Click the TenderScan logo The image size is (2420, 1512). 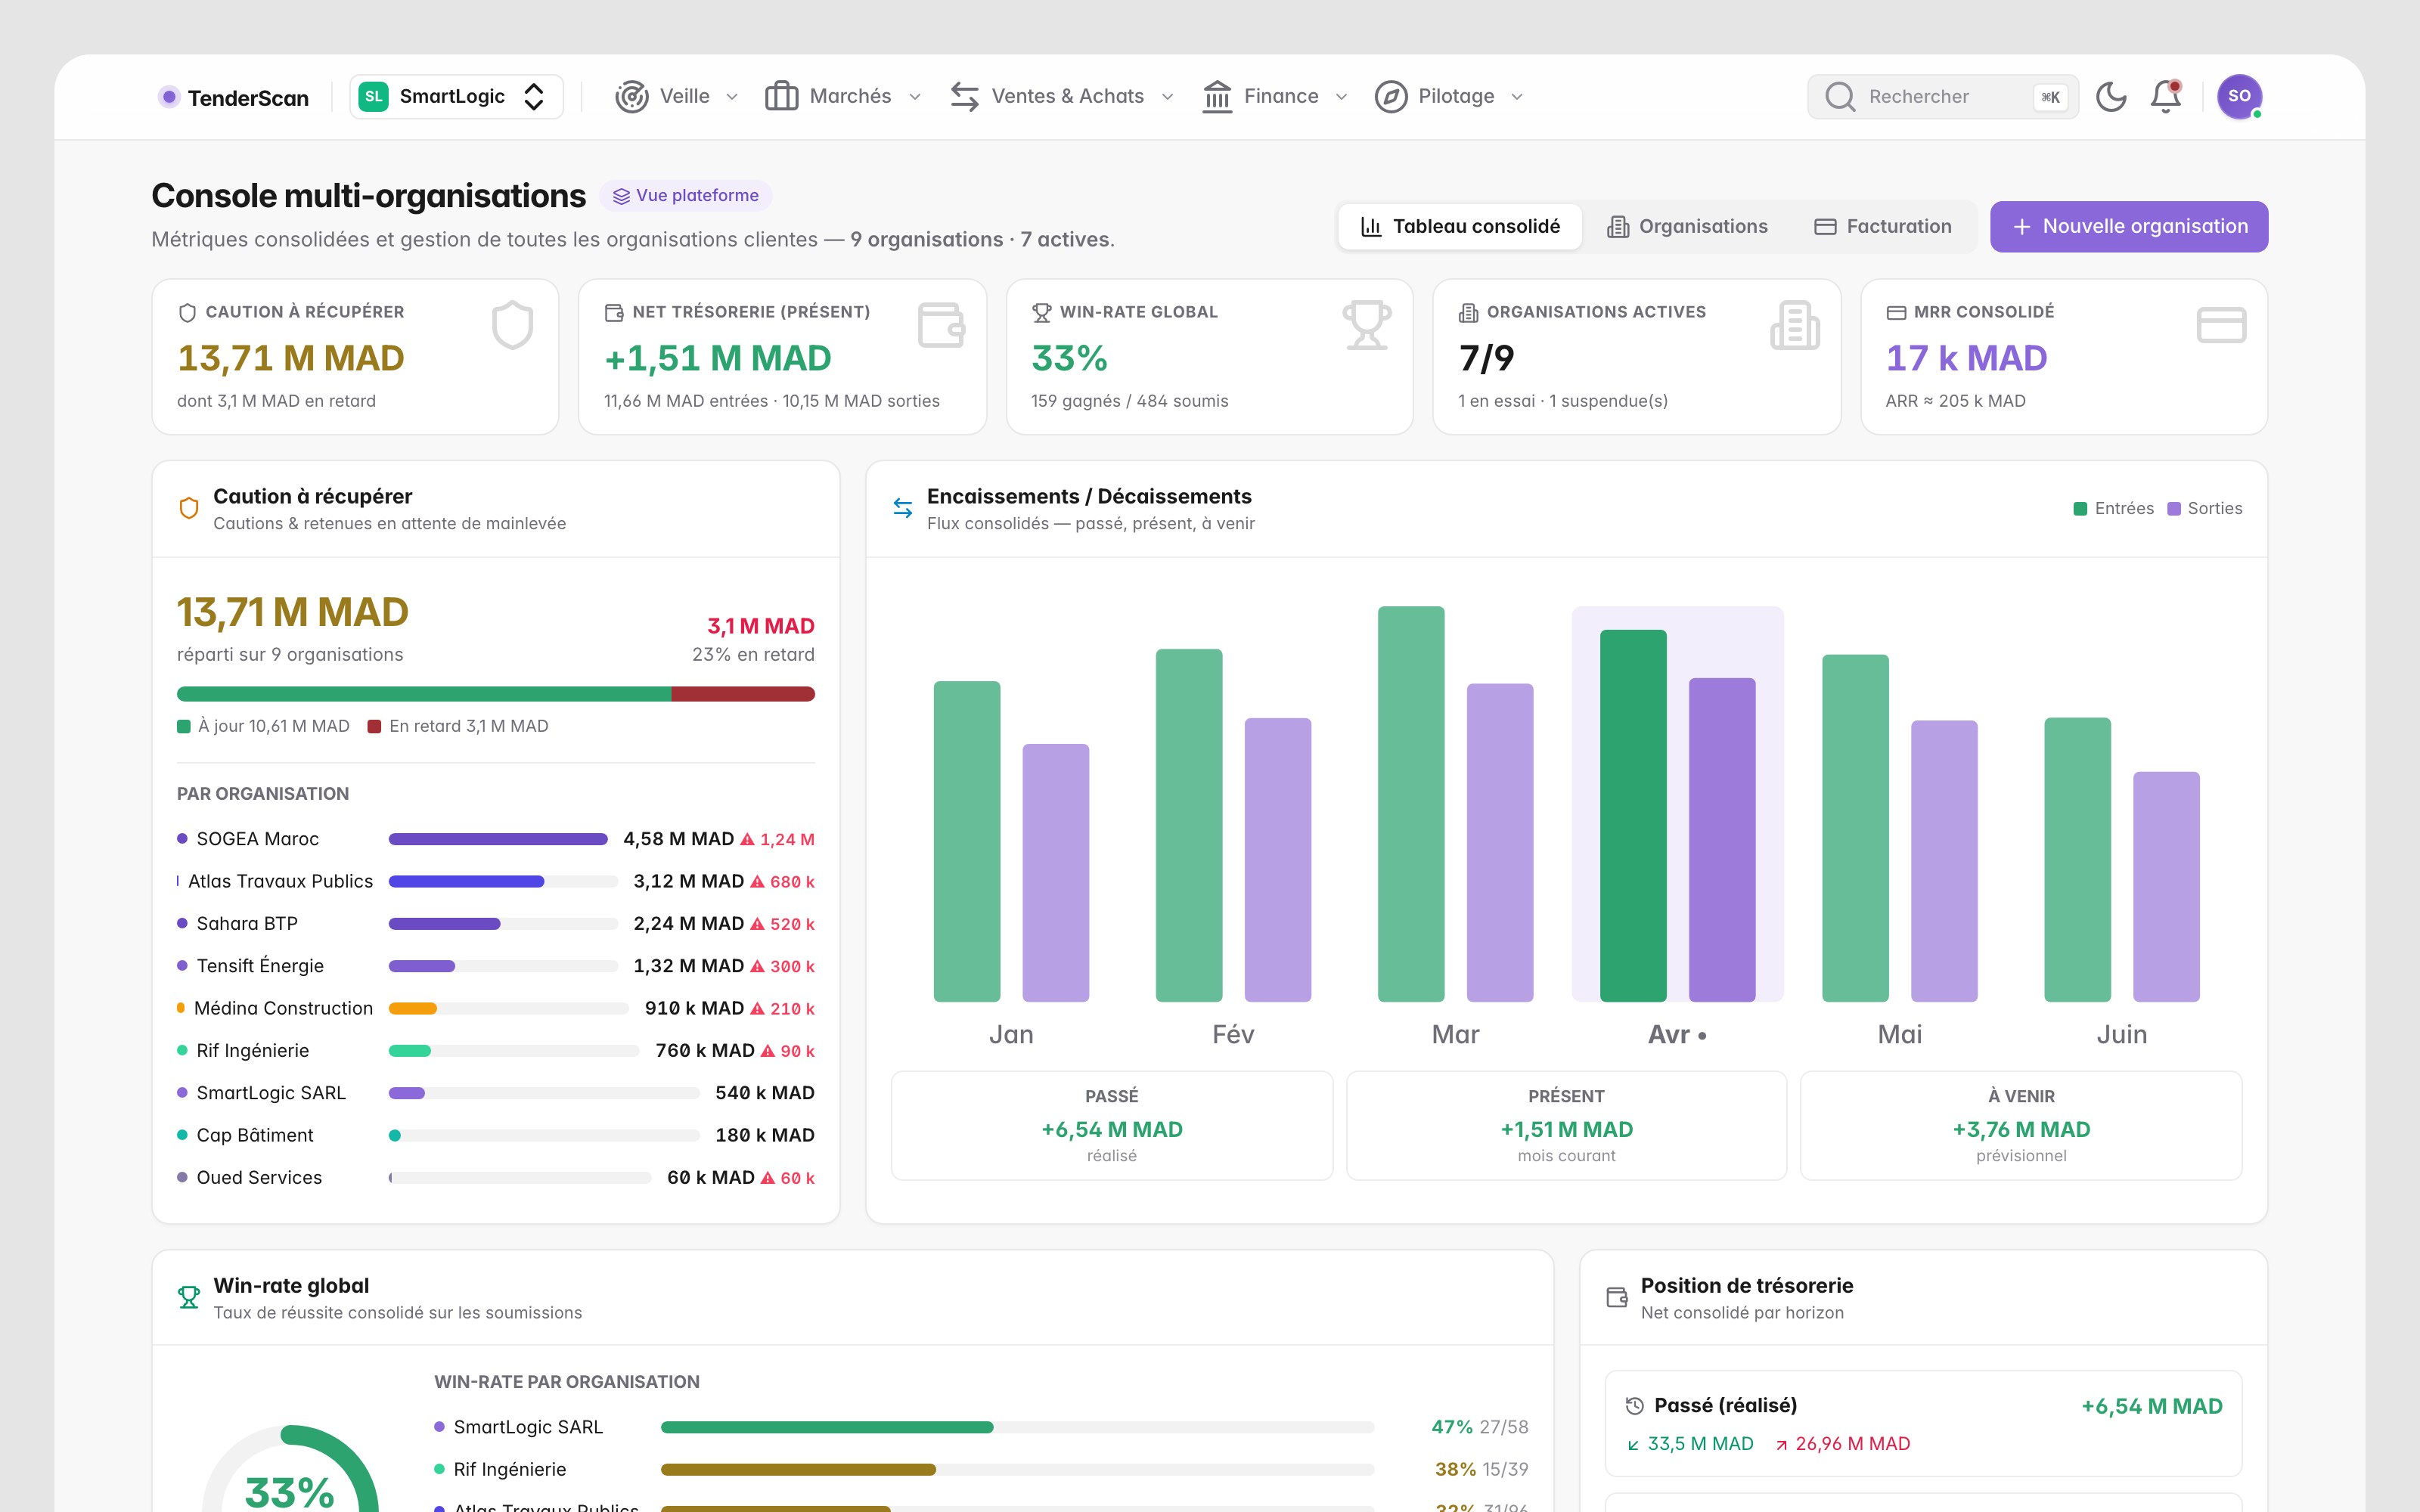tap(233, 97)
